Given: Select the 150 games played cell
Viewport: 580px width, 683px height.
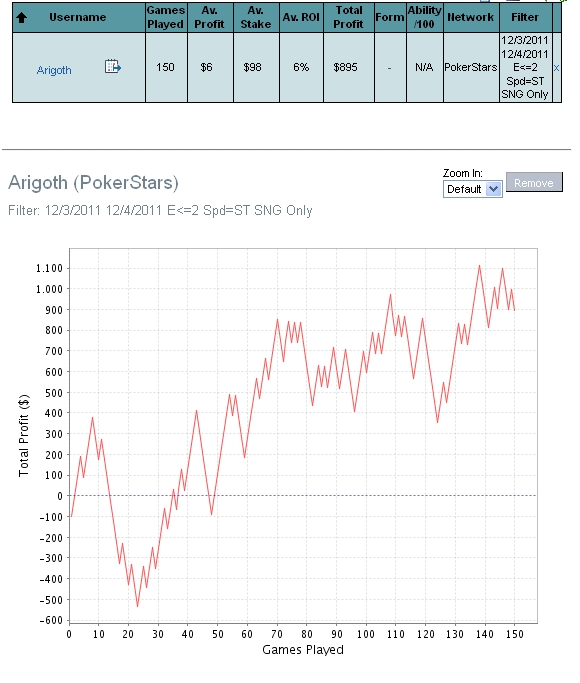Looking at the screenshot, I should (x=166, y=68).
